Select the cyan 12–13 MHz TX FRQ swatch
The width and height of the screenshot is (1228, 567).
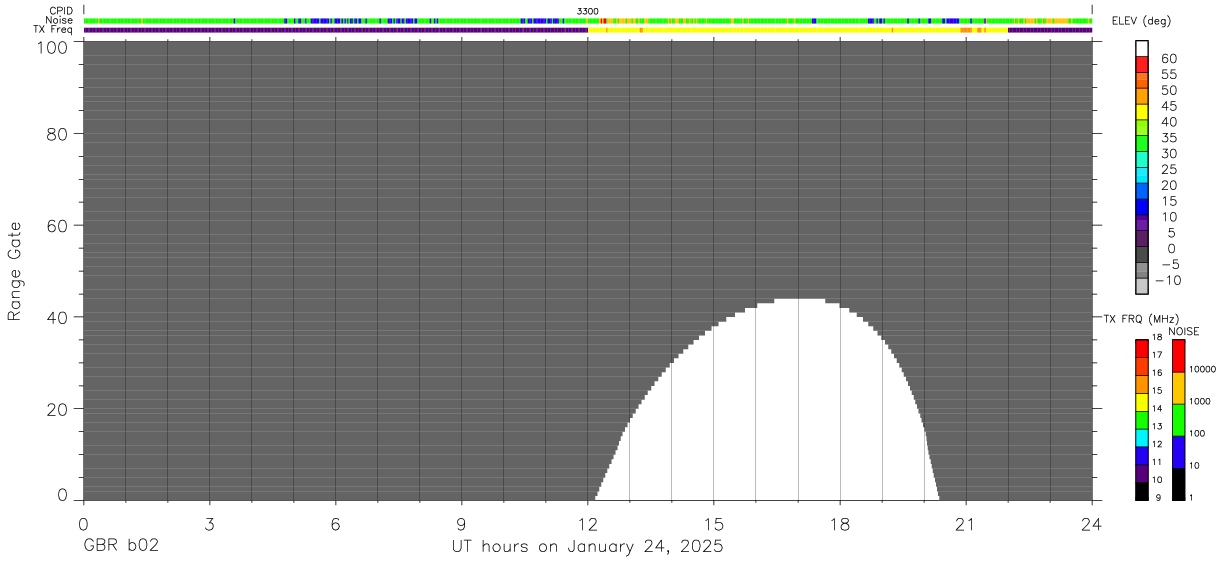pos(1142,437)
